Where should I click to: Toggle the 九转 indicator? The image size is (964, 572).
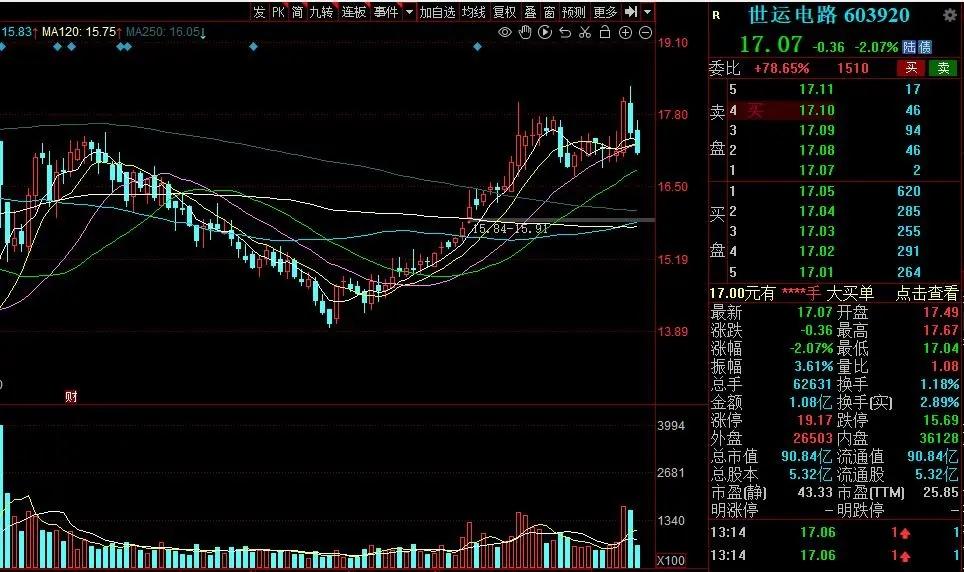[x=321, y=12]
